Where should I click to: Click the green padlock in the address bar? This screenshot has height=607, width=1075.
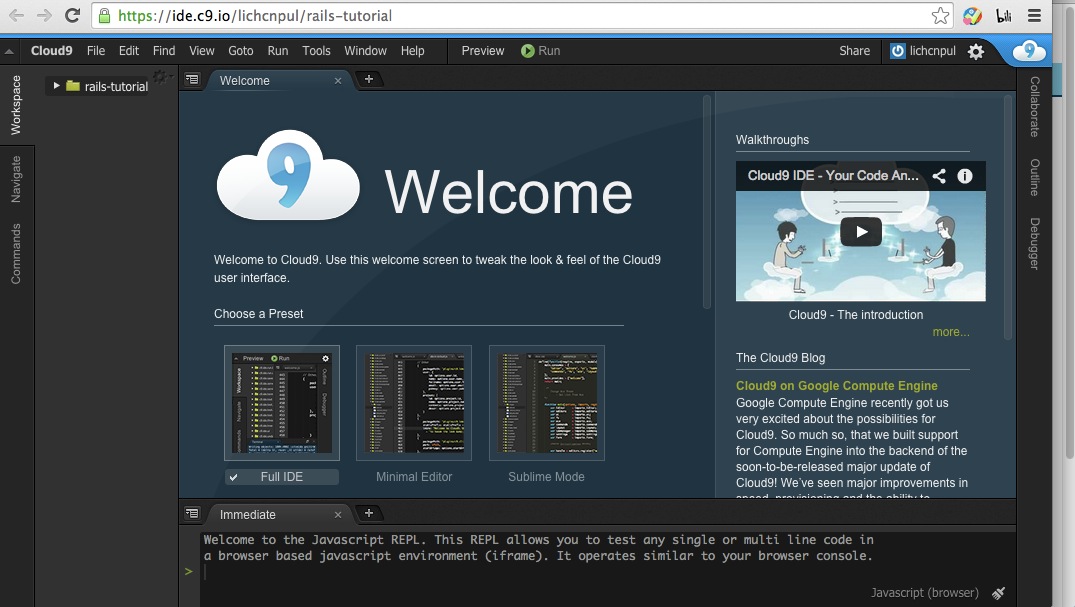point(104,16)
